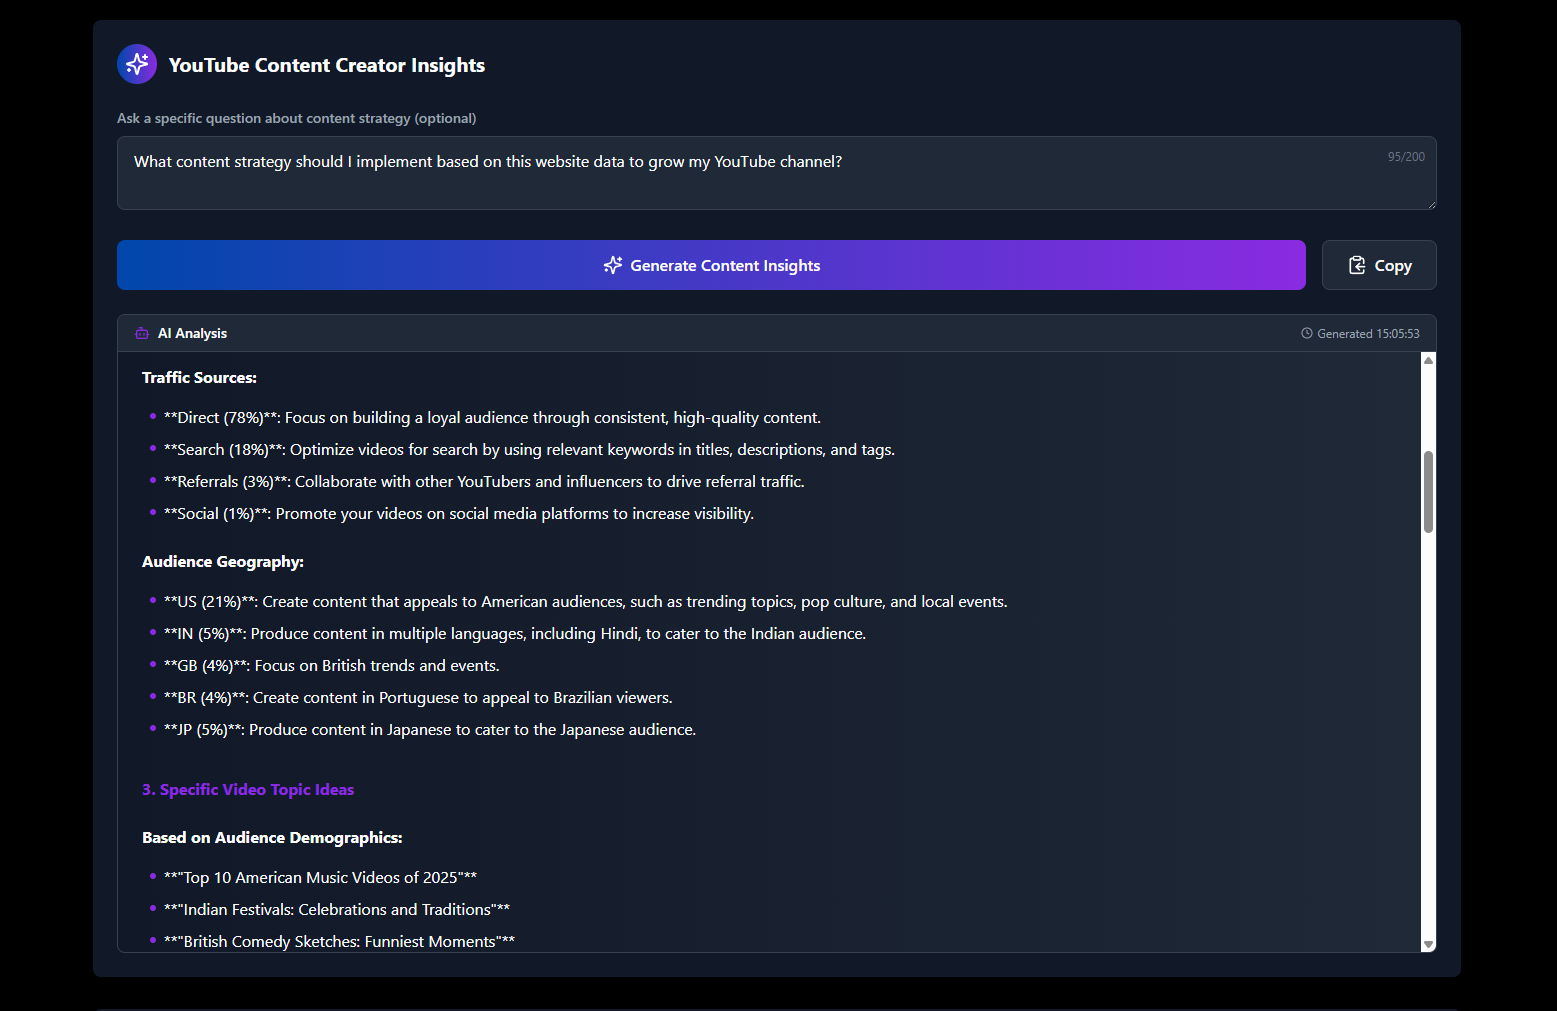Click the BR (4%) bullet line
Viewport: 1557px width, 1011px height.
tap(418, 698)
